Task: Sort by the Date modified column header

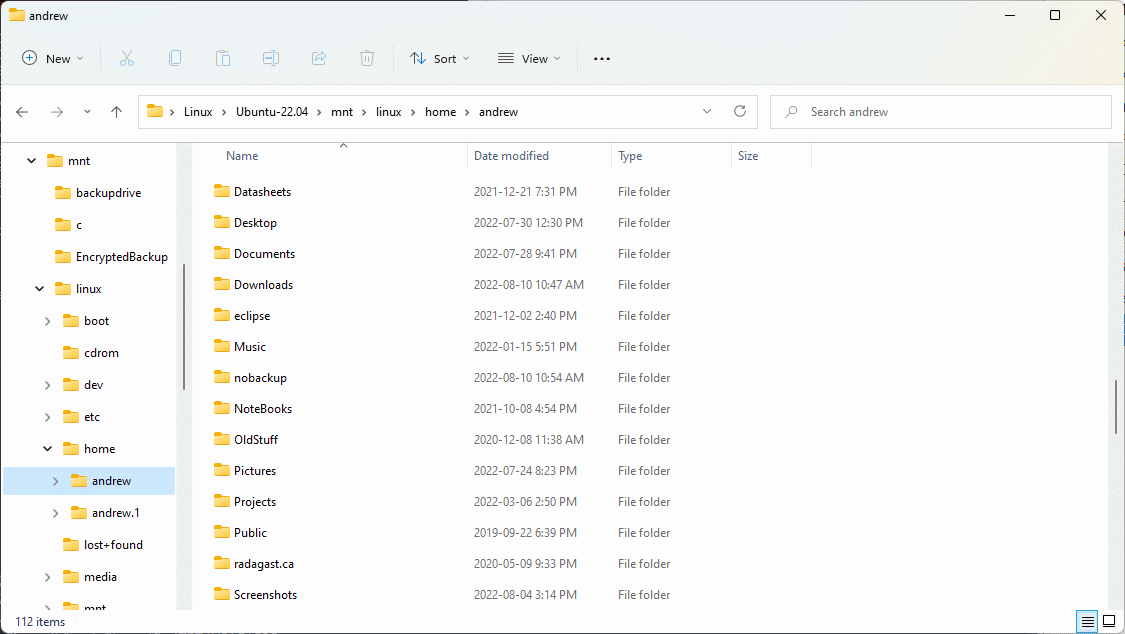Action: point(511,156)
